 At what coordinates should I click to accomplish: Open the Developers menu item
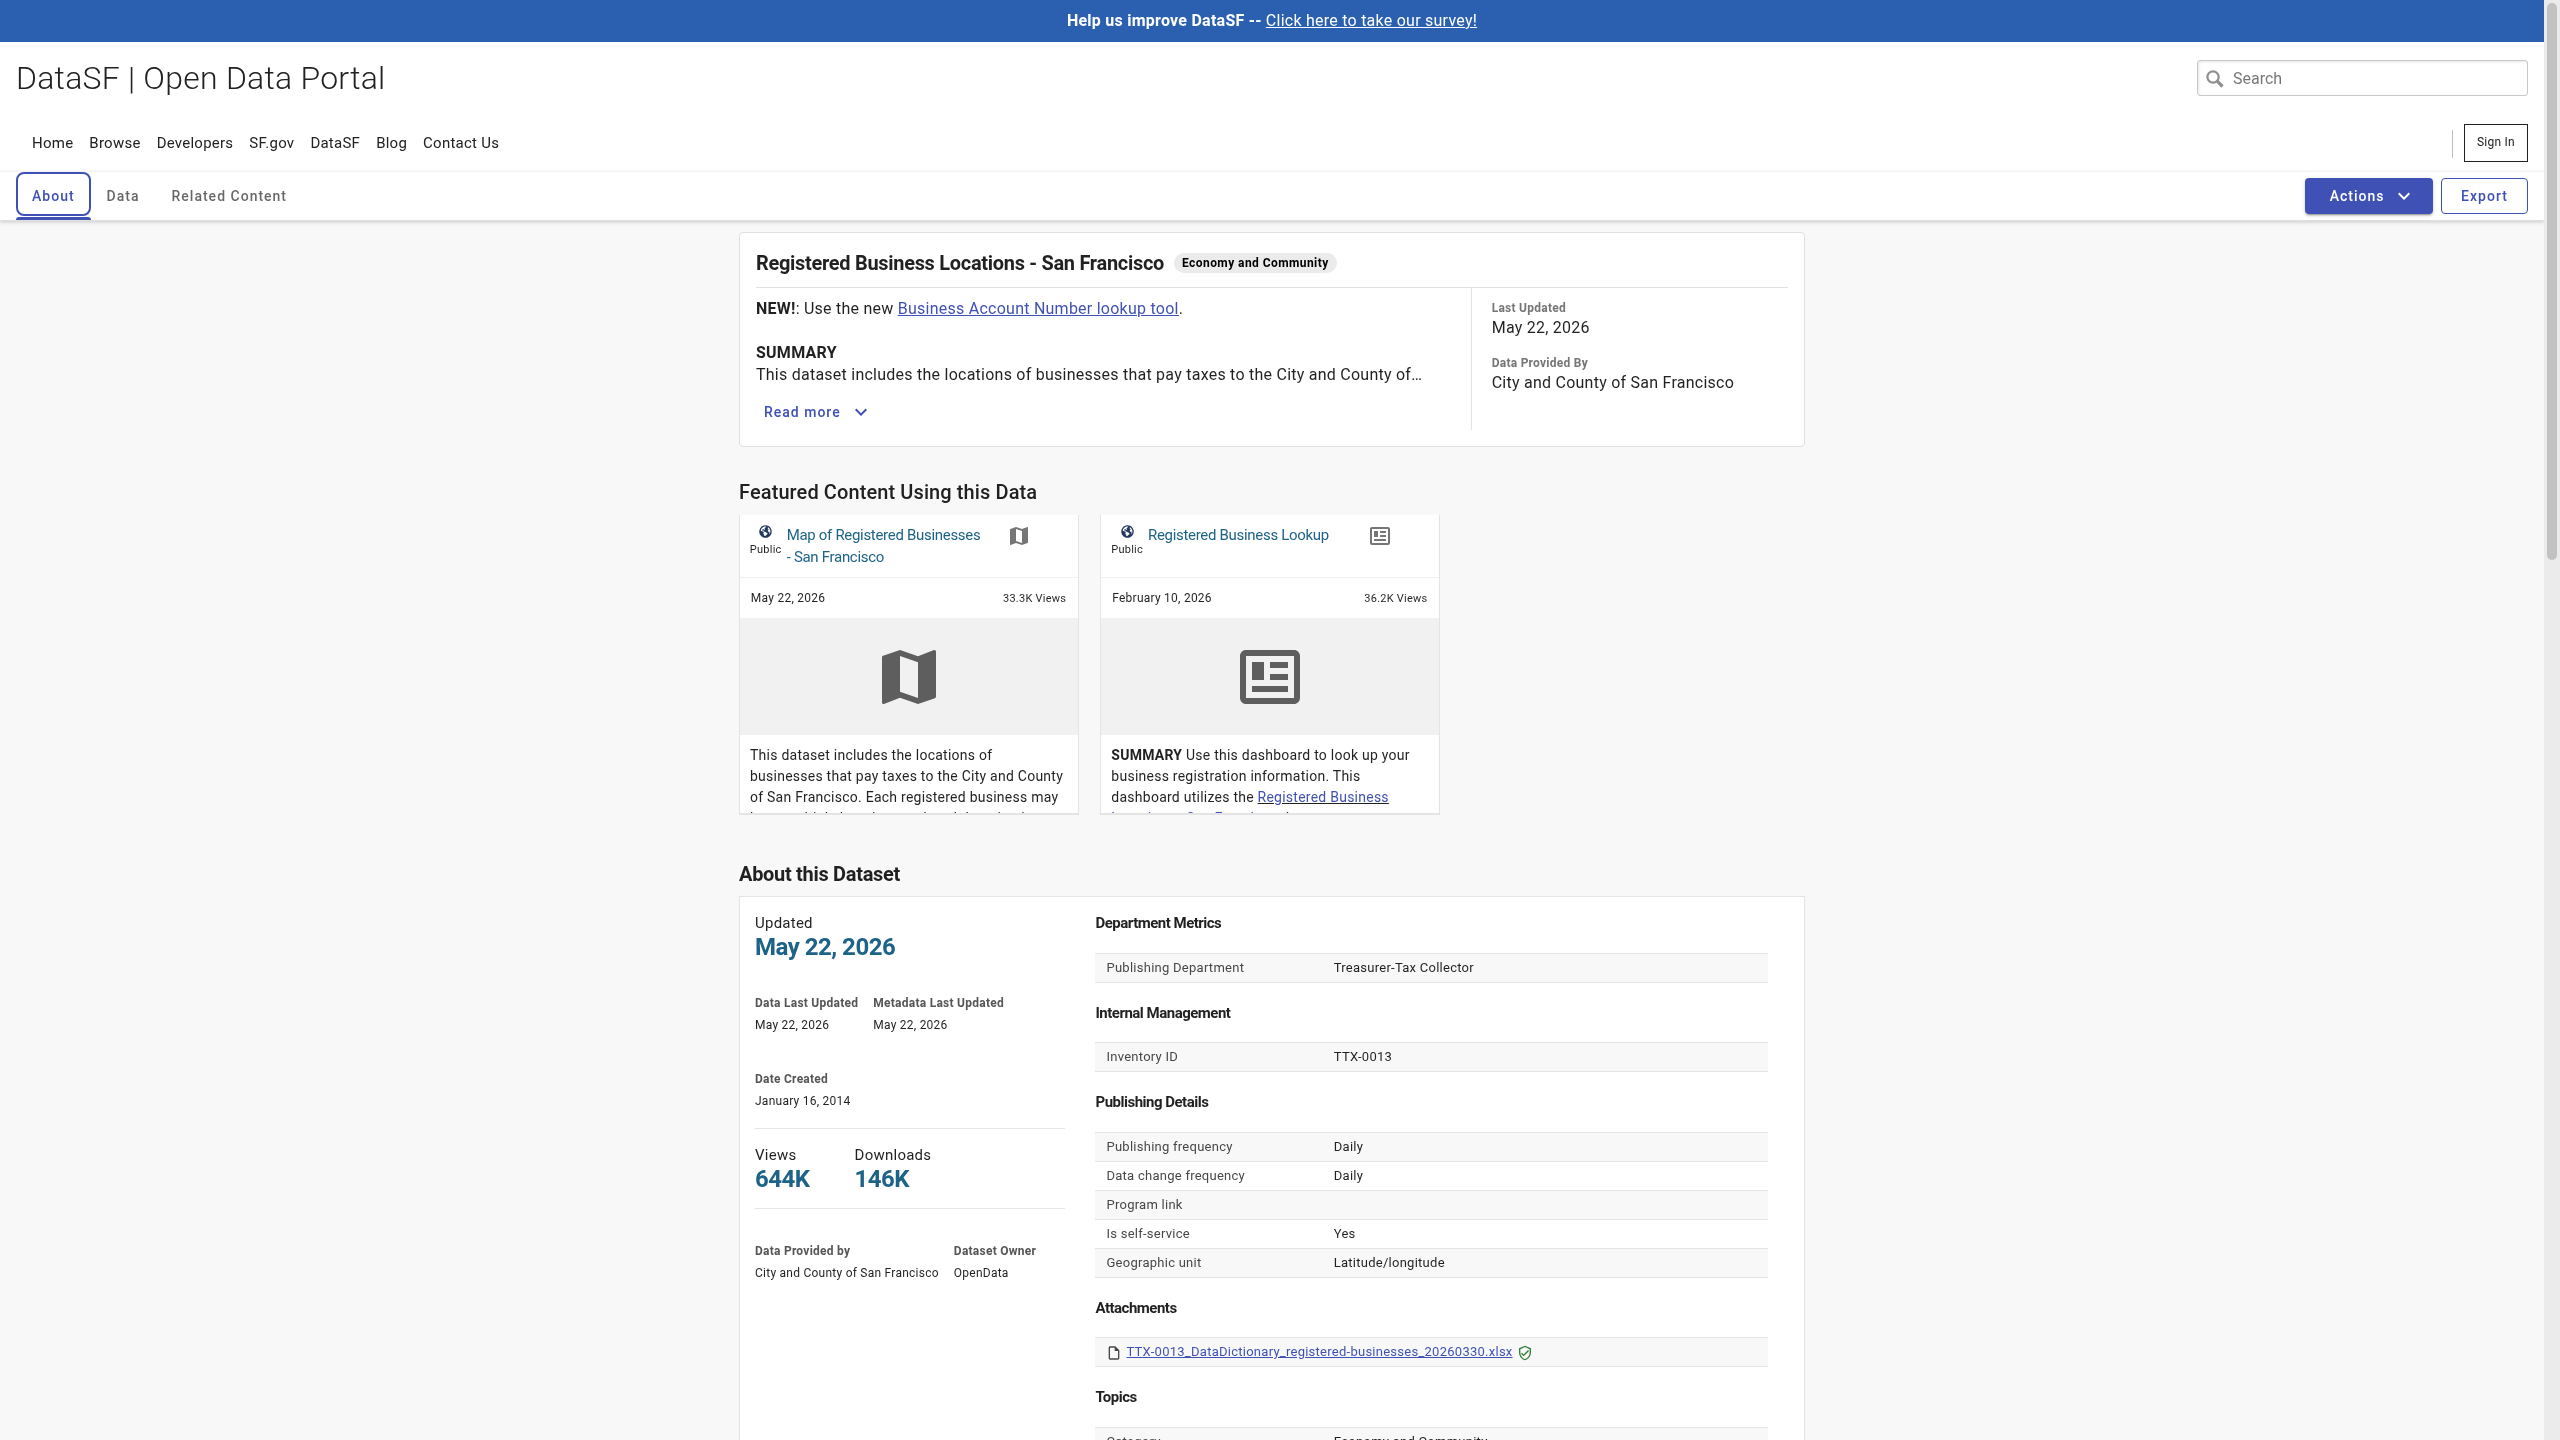pos(195,143)
